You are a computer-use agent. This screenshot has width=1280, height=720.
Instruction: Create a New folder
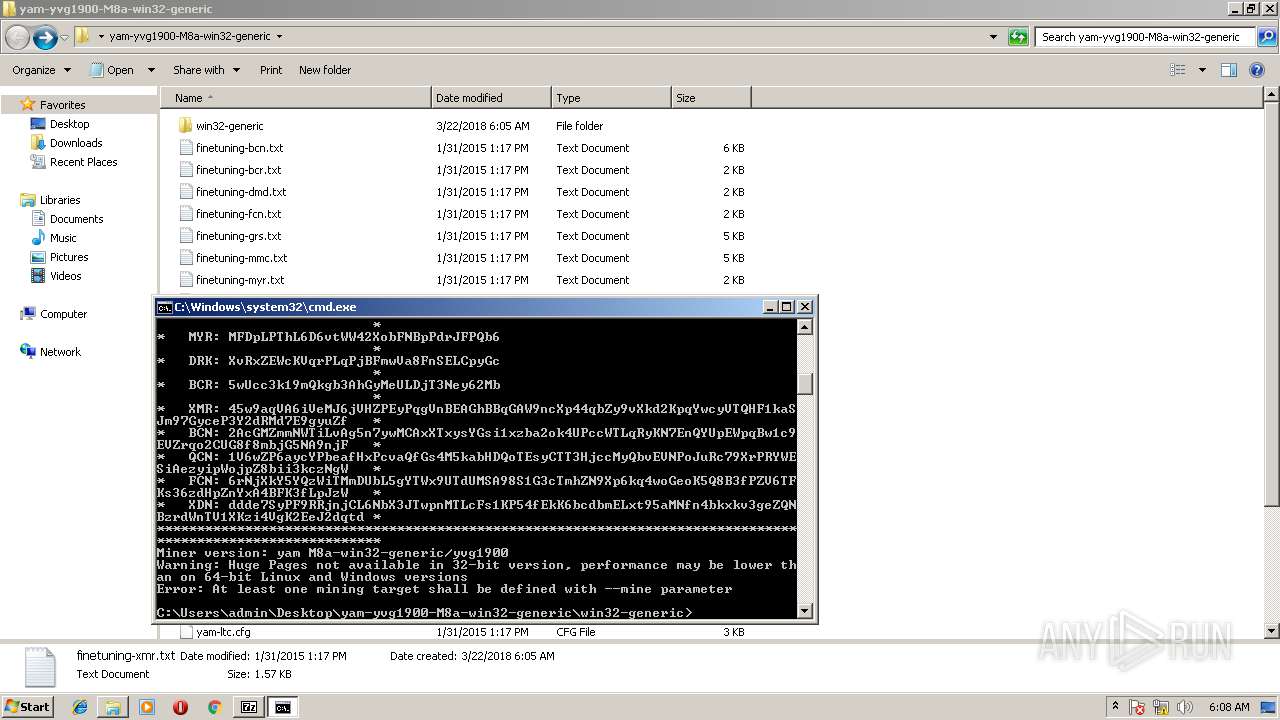pyautogui.click(x=325, y=70)
